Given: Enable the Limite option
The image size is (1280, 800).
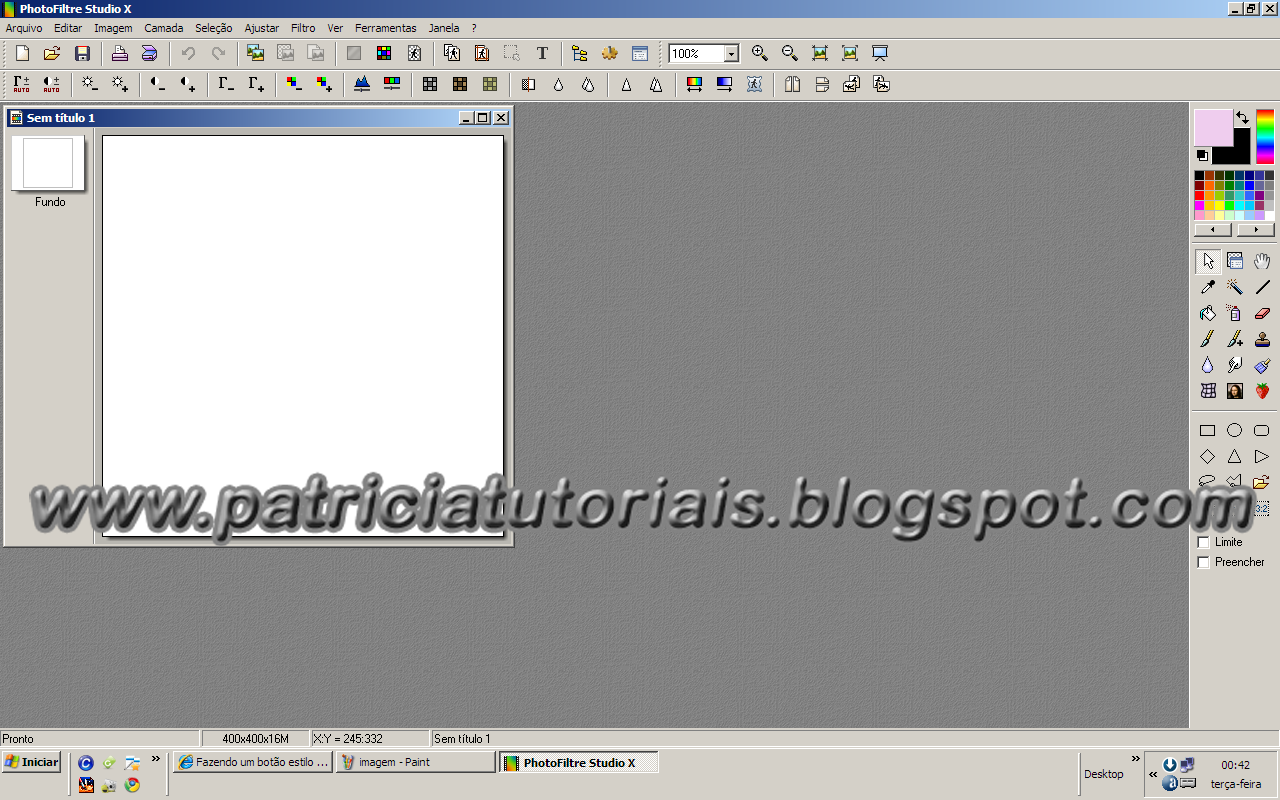Looking at the screenshot, I should [x=1203, y=541].
